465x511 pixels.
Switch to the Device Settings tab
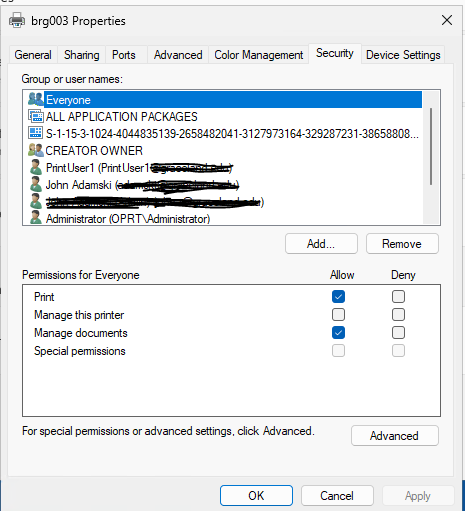click(403, 55)
